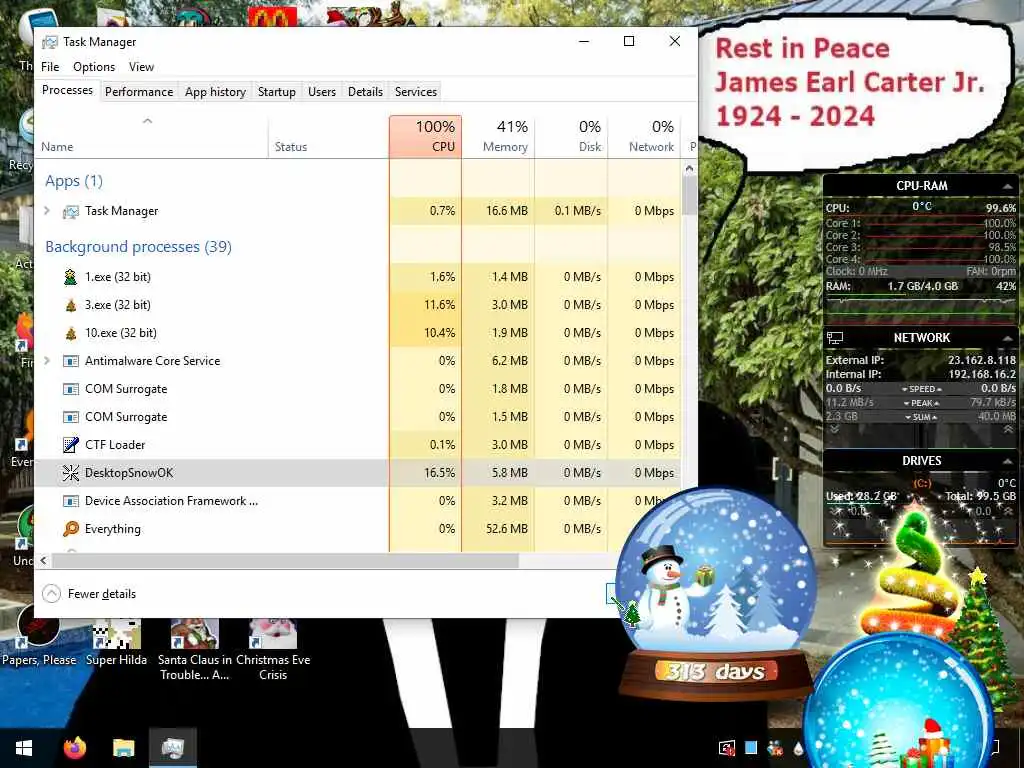1024x768 pixels.
Task: Click the 3.exe process icon
Action: 71,305
